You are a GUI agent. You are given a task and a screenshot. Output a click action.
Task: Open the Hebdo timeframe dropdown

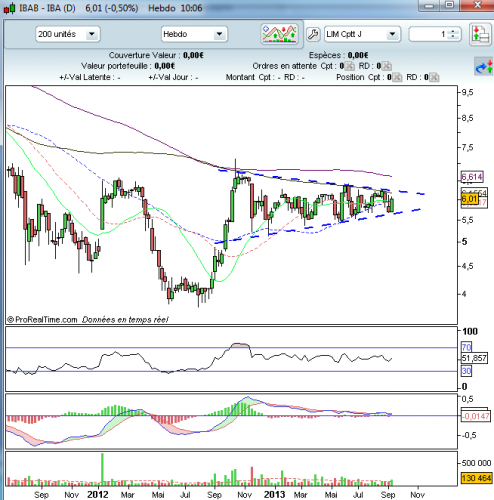coord(194,34)
